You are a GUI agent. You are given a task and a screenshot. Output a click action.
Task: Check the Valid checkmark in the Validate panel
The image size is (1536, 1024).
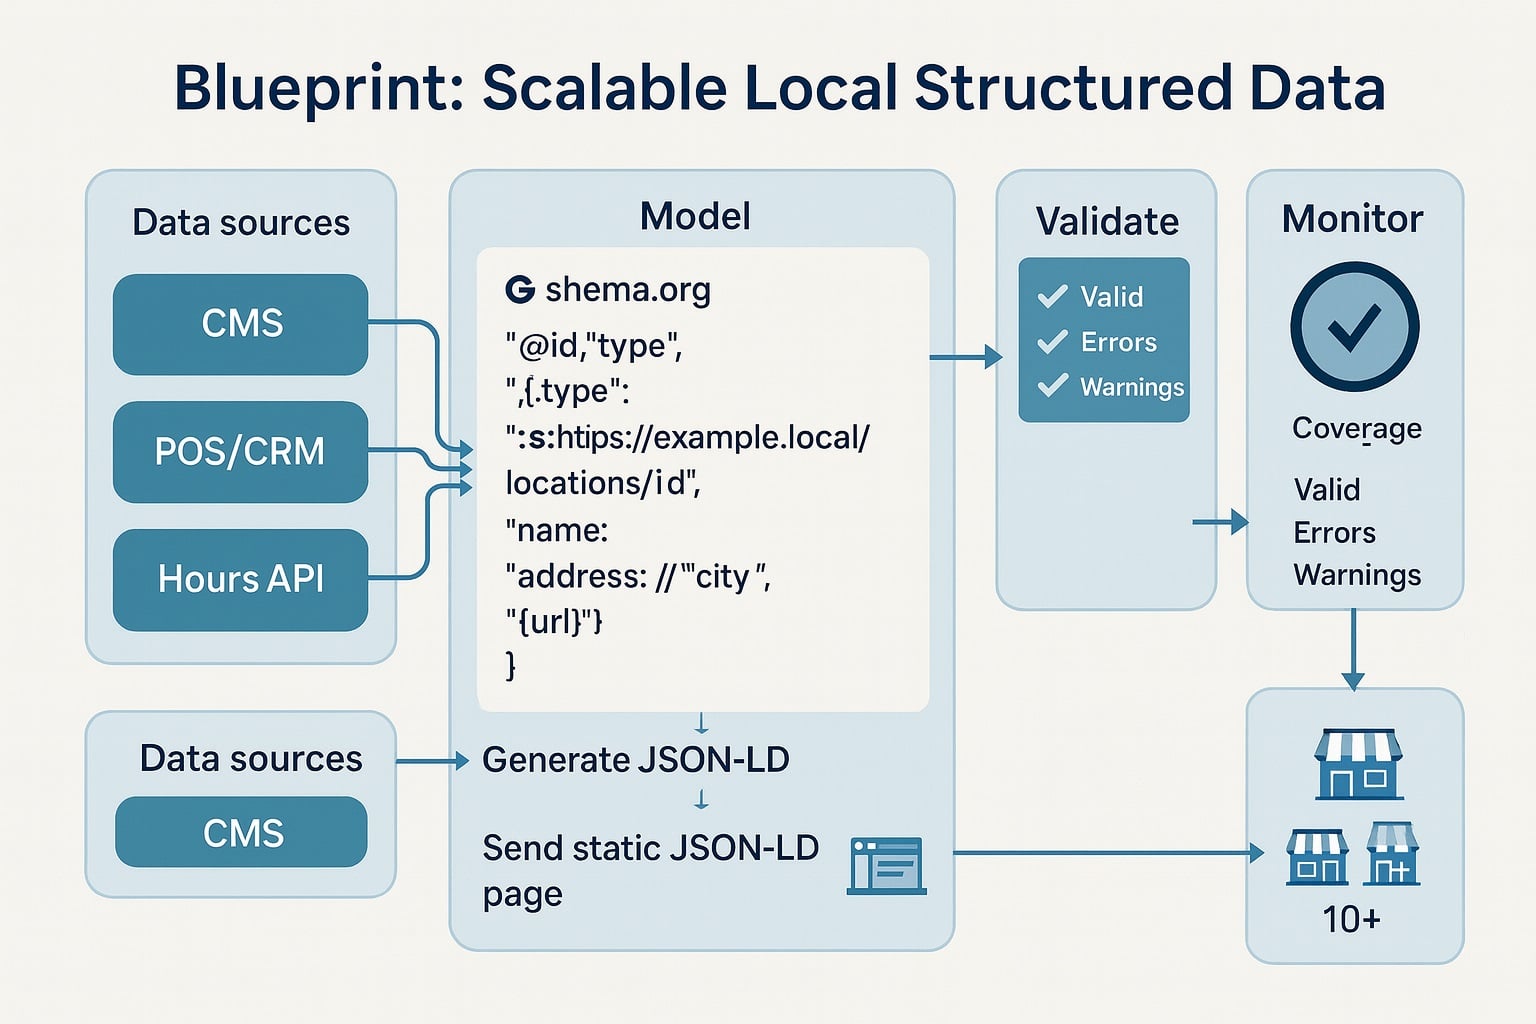(x=1052, y=296)
